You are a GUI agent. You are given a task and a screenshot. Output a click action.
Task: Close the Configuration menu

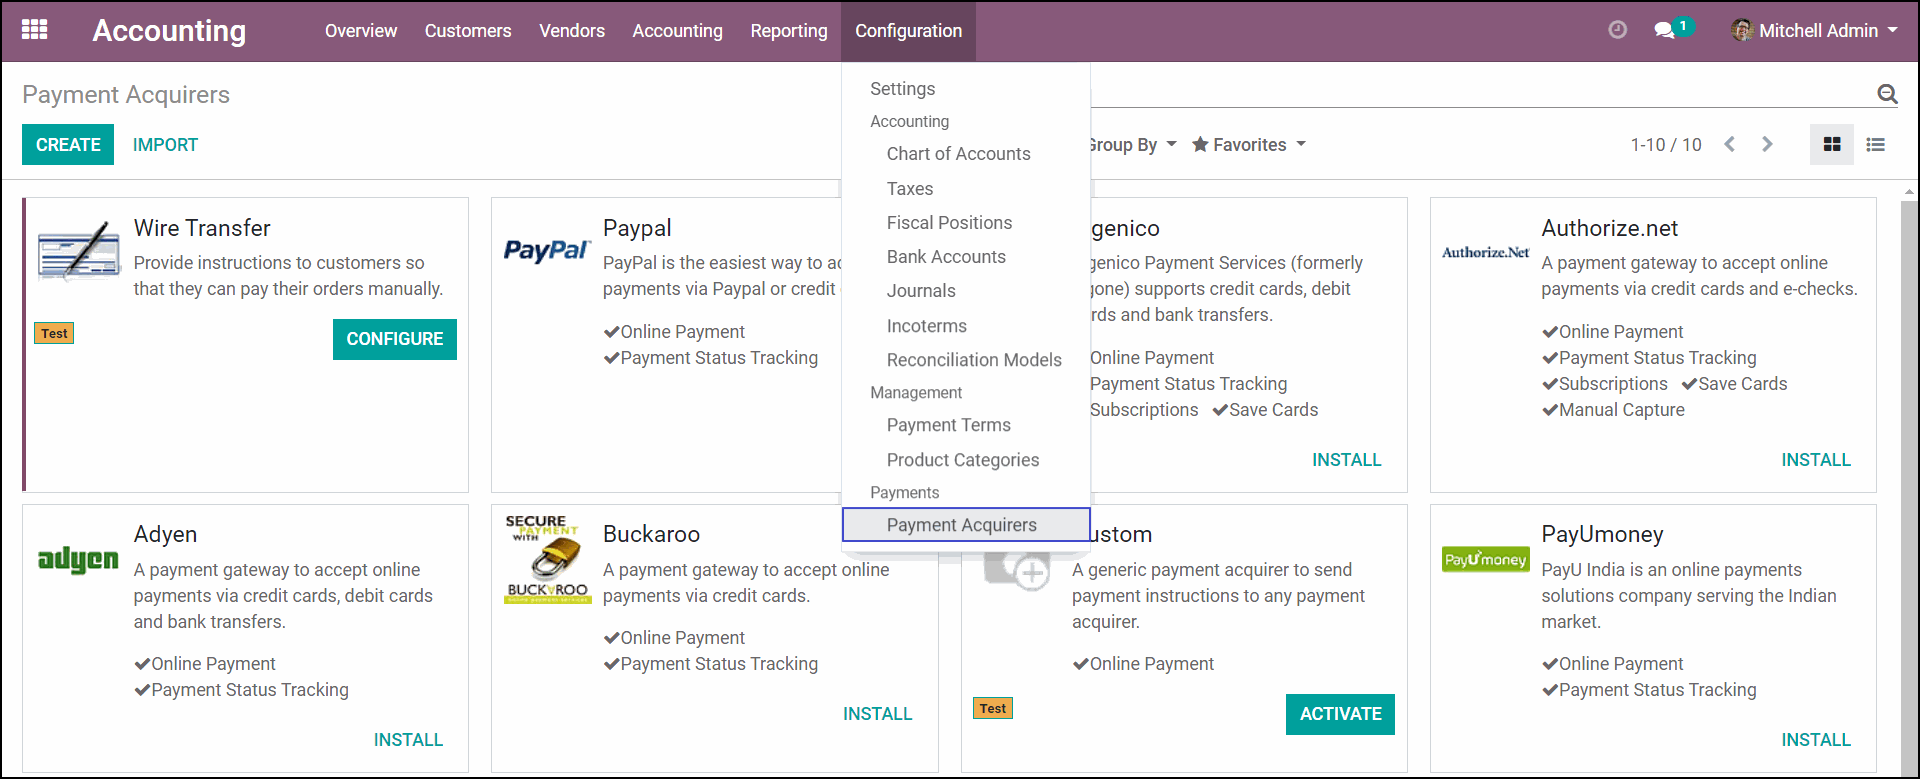click(x=908, y=31)
